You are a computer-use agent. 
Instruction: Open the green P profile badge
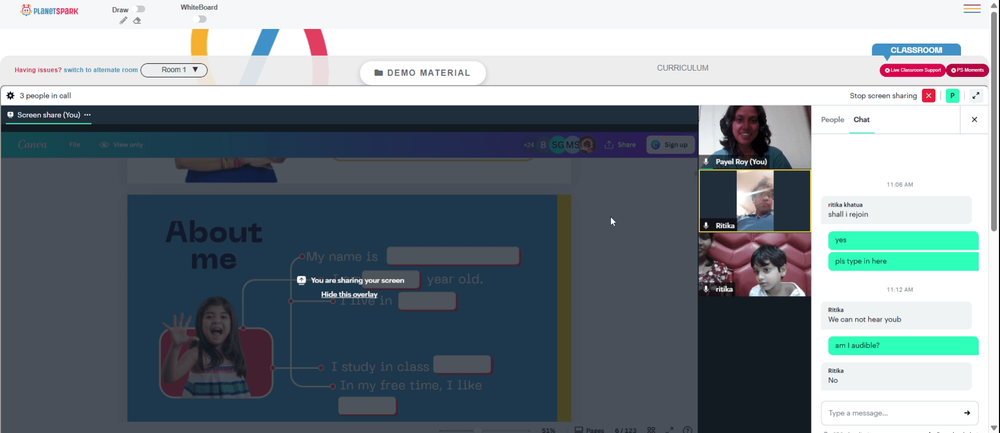[952, 96]
